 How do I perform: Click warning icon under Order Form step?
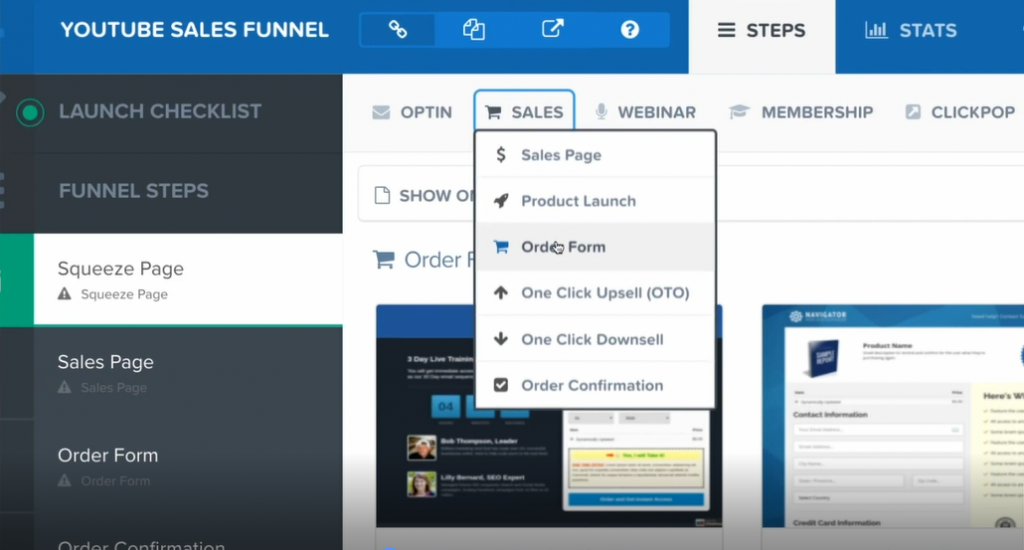[64, 481]
